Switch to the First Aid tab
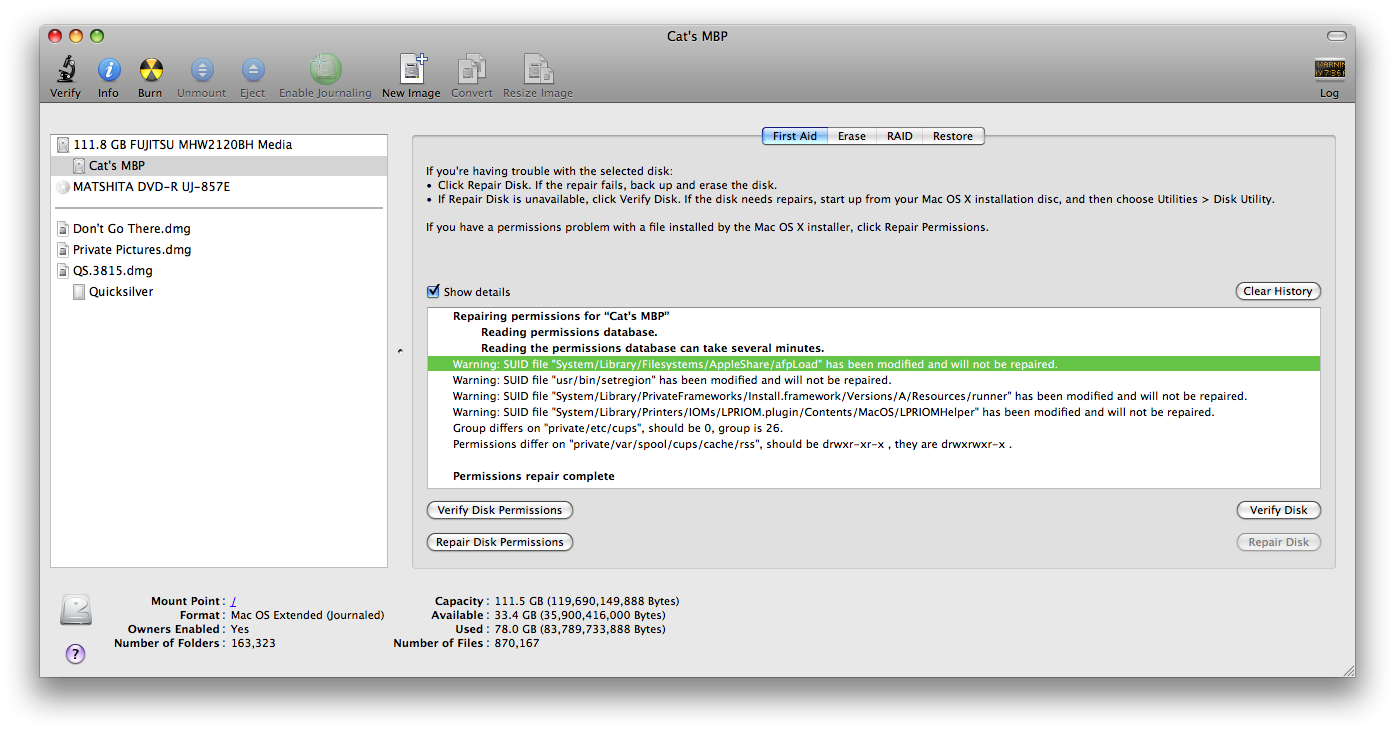Image resolution: width=1395 pixels, height=732 pixels. click(795, 136)
